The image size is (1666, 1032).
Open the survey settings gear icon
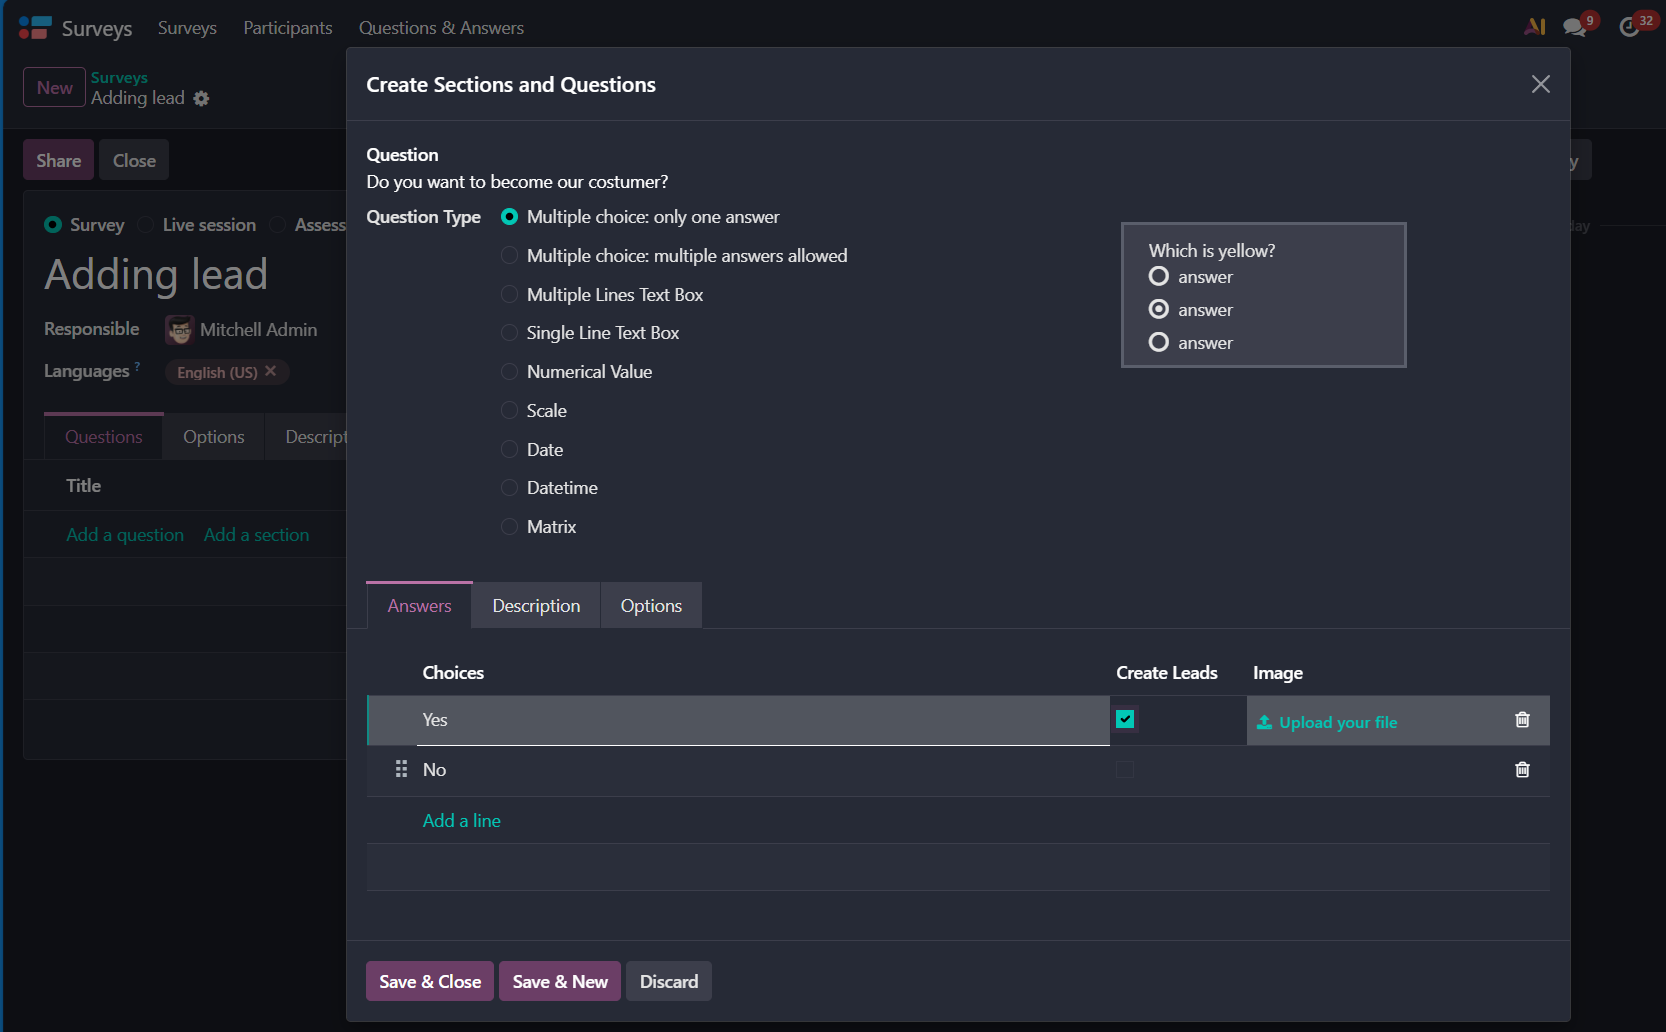click(201, 98)
